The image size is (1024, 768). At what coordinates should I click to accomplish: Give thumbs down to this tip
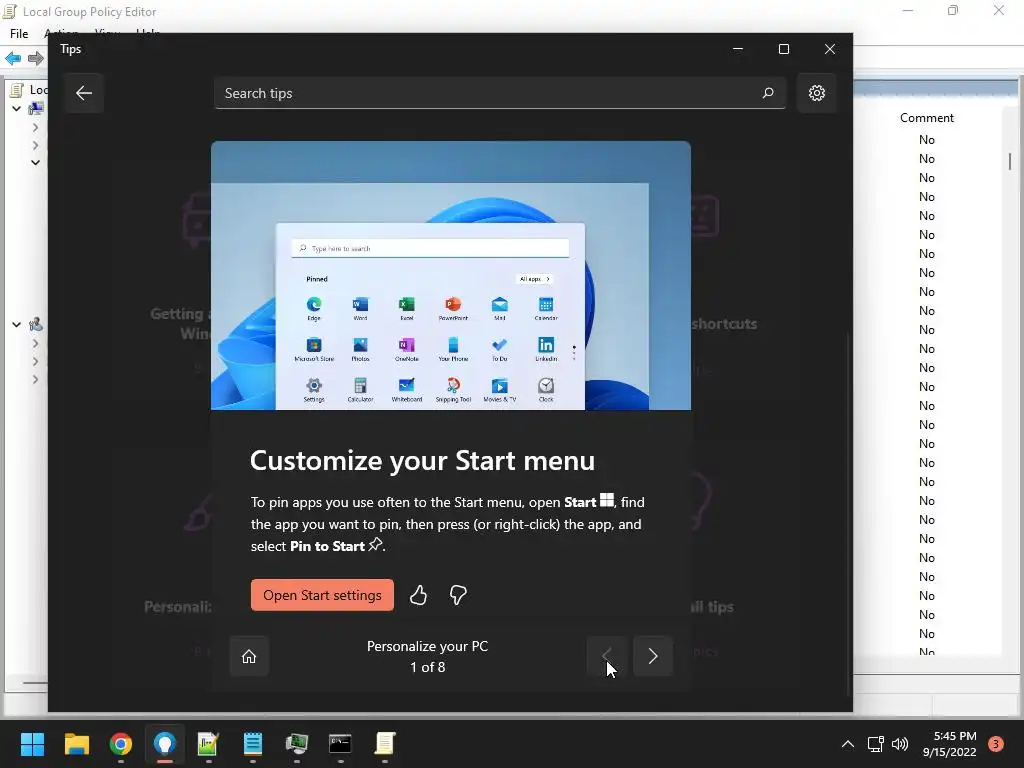[458, 595]
